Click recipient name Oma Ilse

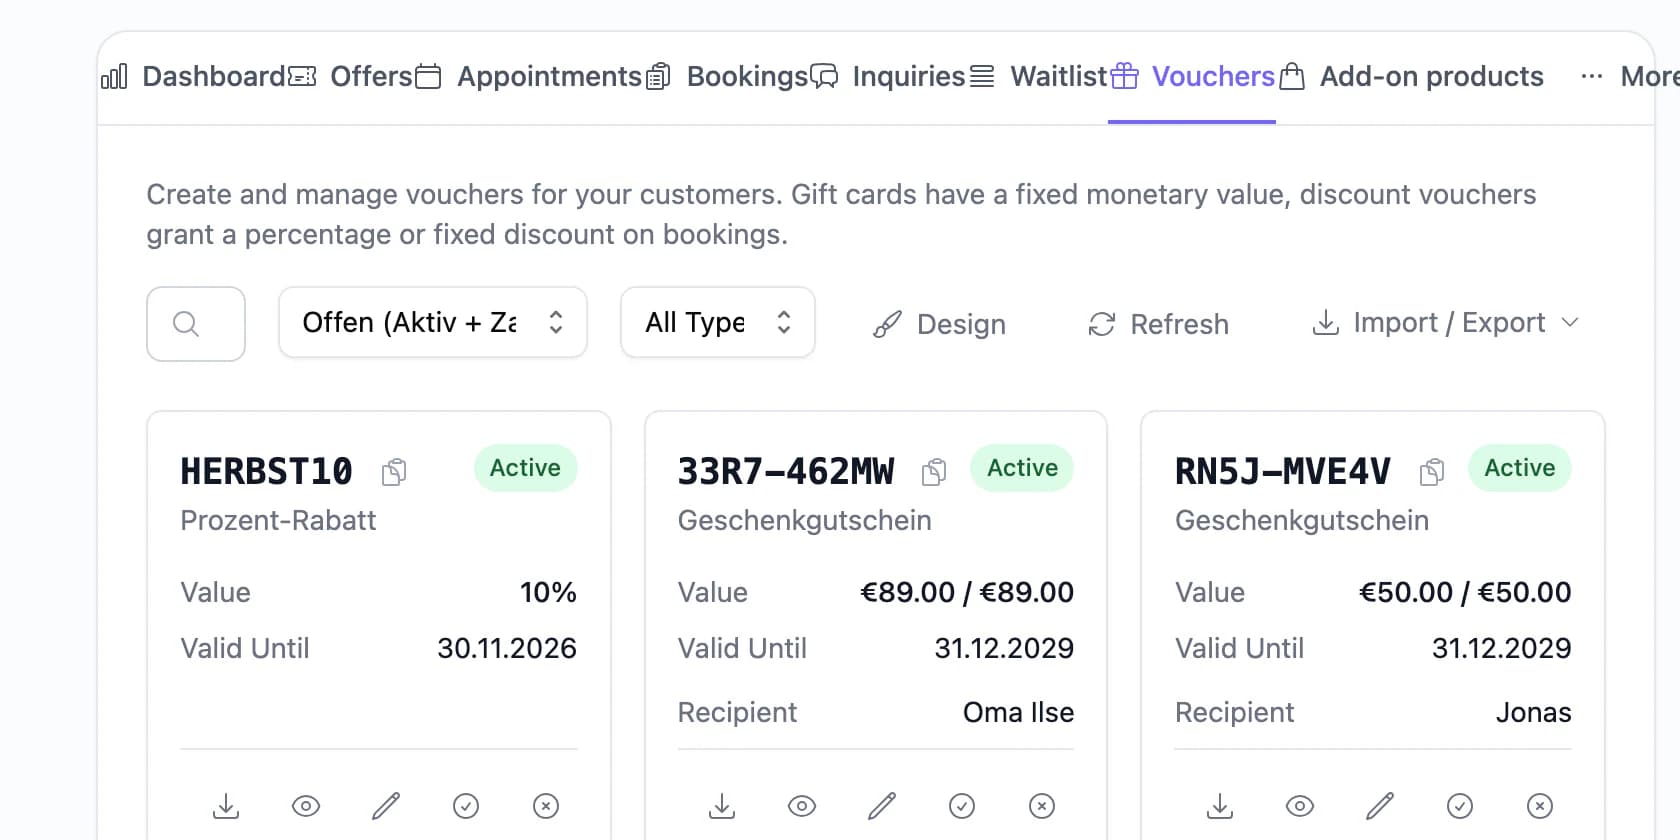1018,713
